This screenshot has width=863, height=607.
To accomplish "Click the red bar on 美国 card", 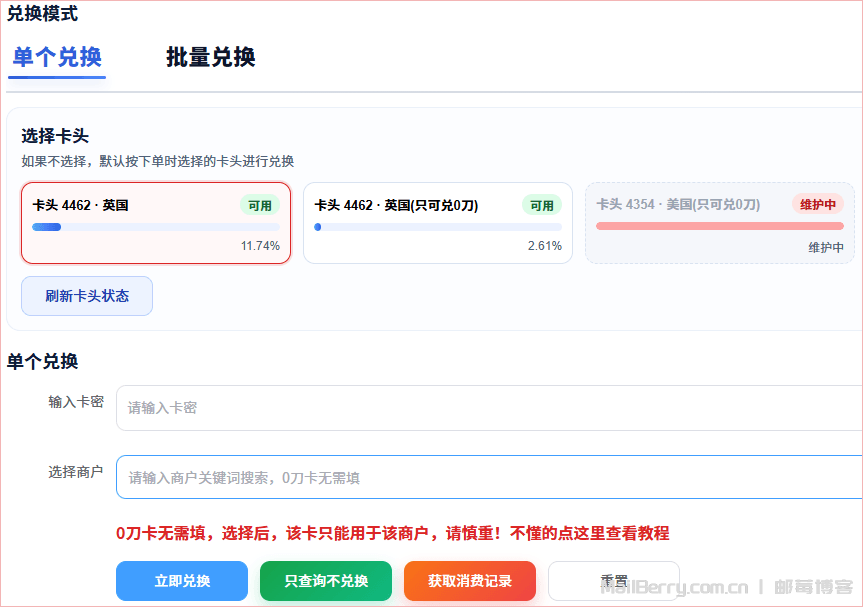I will click(x=719, y=226).
